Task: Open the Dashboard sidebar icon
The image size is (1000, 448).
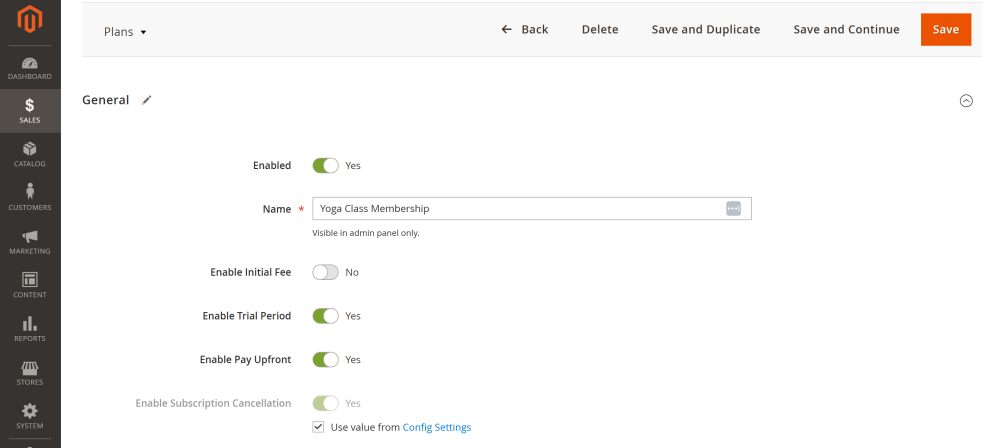Action: (x=30, y=68)
